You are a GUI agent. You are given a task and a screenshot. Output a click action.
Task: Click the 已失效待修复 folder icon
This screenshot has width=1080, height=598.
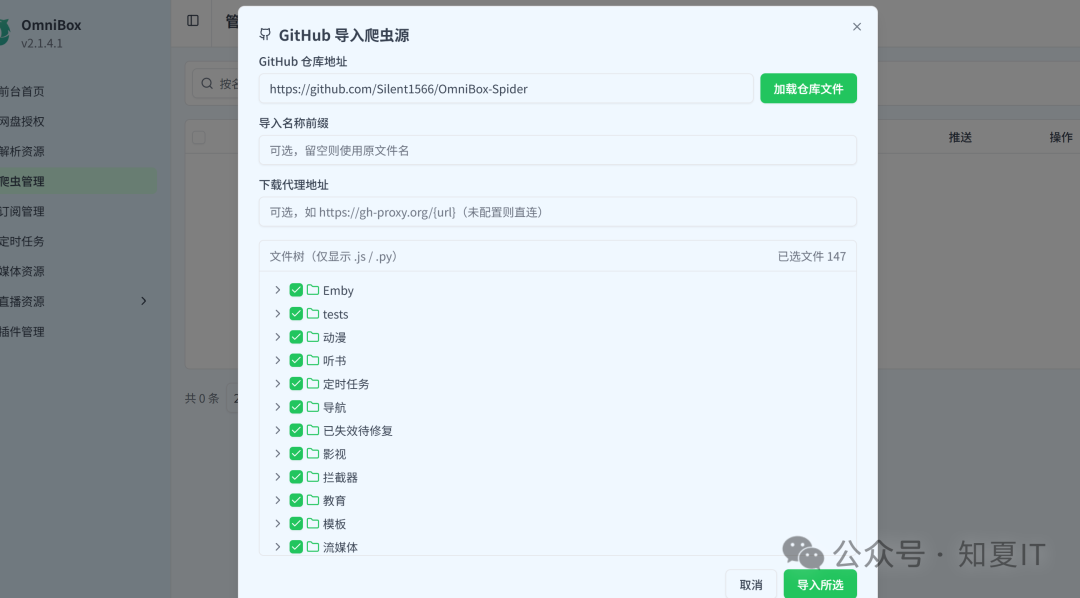click(x=313, y=431)
